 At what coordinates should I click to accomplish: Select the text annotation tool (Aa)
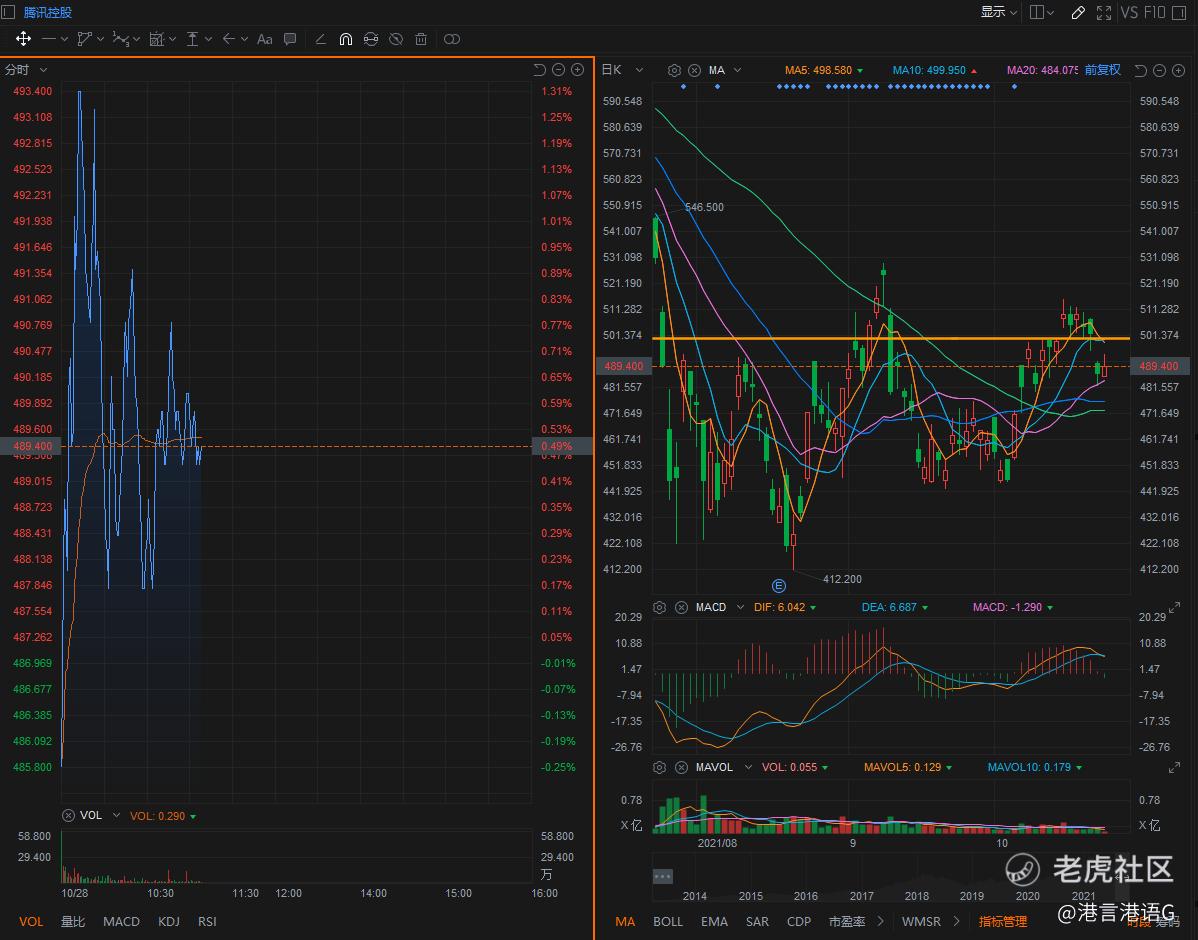(x=264, y=39)
